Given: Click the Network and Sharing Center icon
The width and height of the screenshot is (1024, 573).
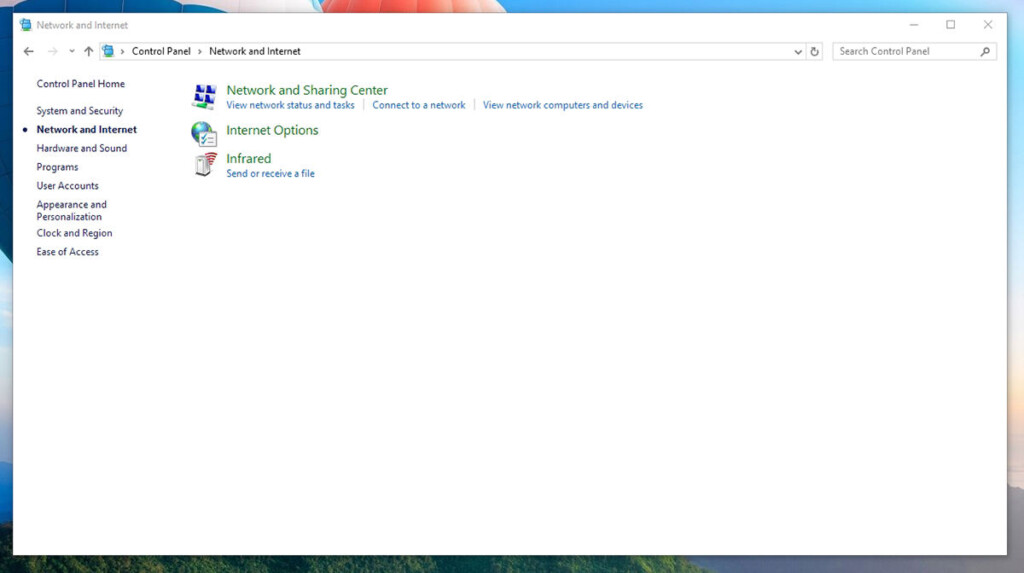Looking at the screenshot, I should coord(204,96).
